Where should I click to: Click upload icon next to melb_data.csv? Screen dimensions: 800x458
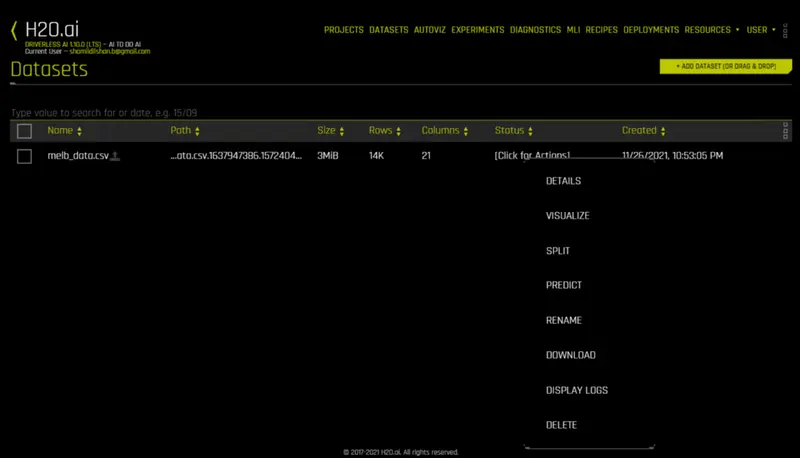[115, 156]
